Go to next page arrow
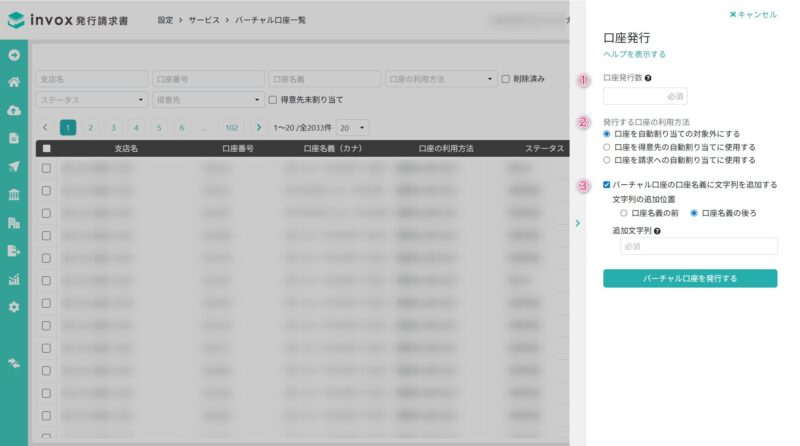The width and height of the screenshot is (800, 446). [x=259, y=127]
